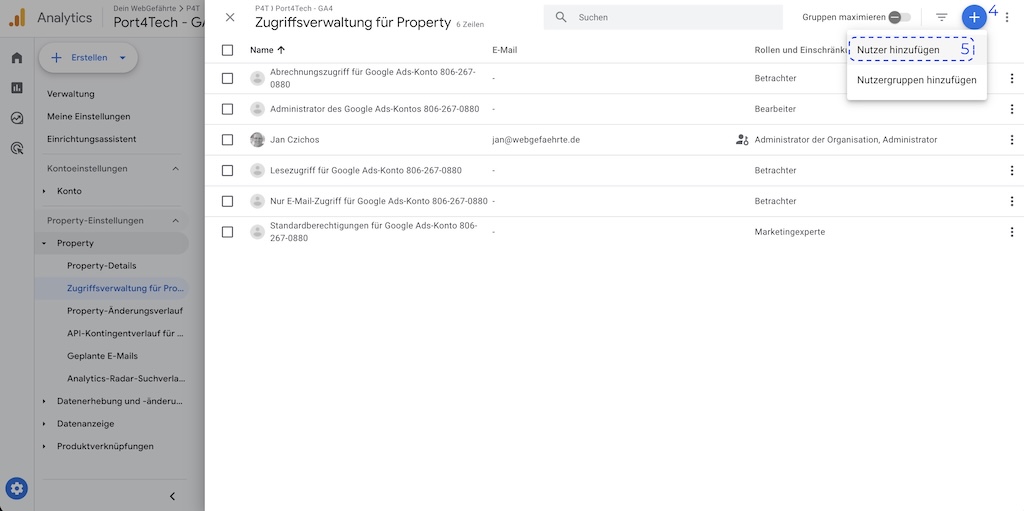Screen dimensions: 1024x511
Task: Expand the Datenanzeige tree item
Action: pyautogui.click(x=44, y=423)
